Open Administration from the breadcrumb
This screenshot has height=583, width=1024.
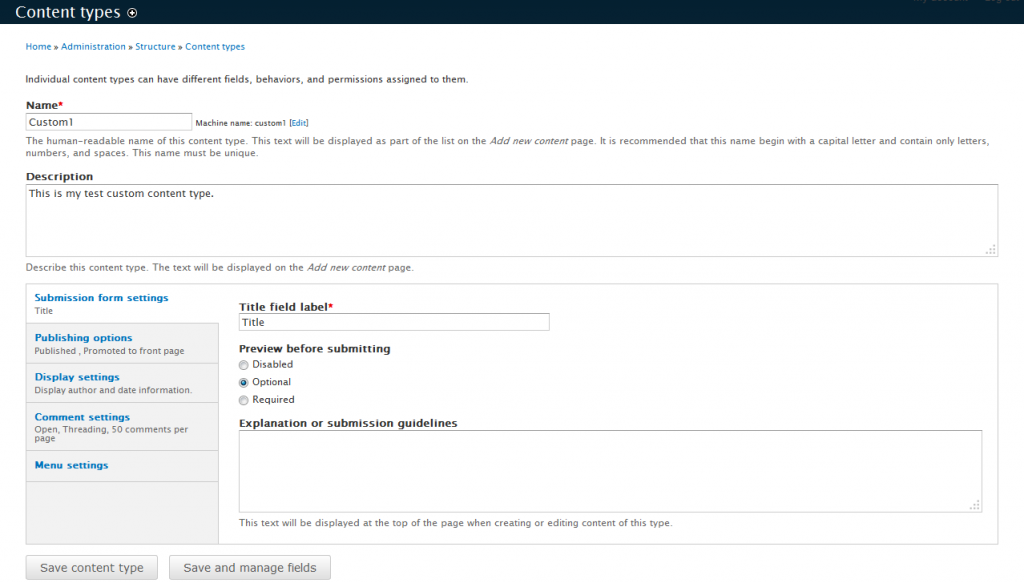coord(93,46)
